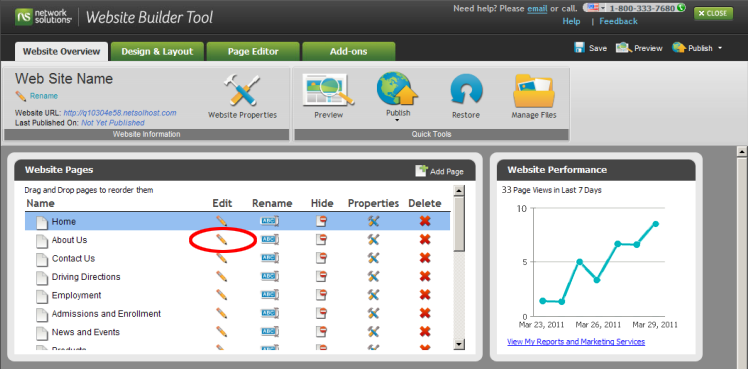Switch to Website Overview tab

[x=62, y=51]
